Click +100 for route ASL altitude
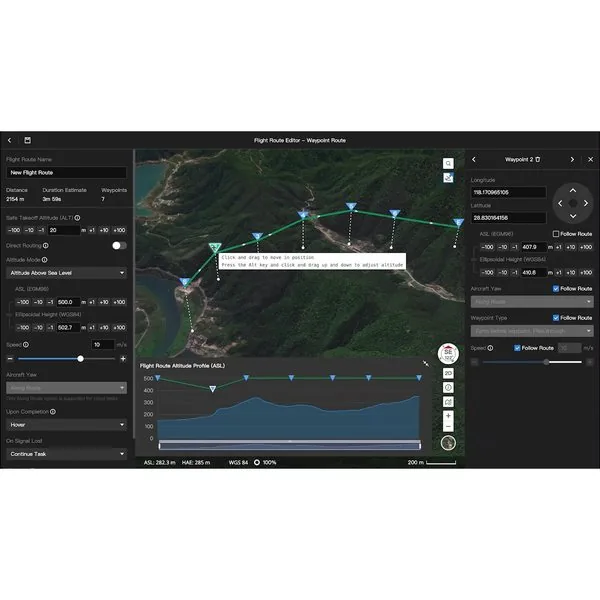This screenshot has height=600, width=600. click(x=119, y=302)
